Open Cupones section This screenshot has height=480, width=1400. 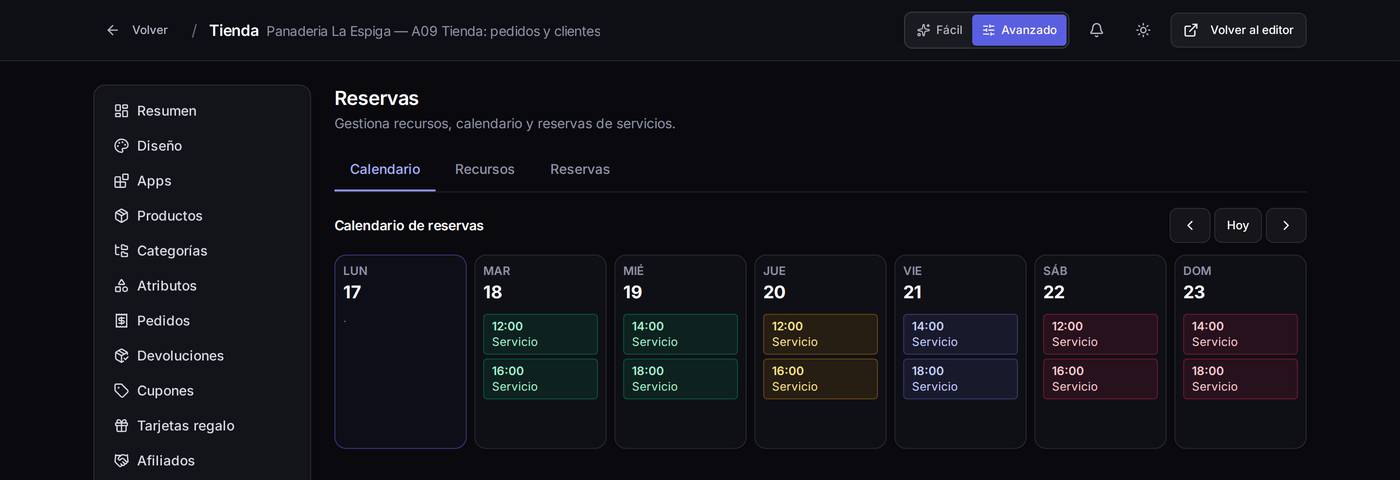tap(202, 391)
